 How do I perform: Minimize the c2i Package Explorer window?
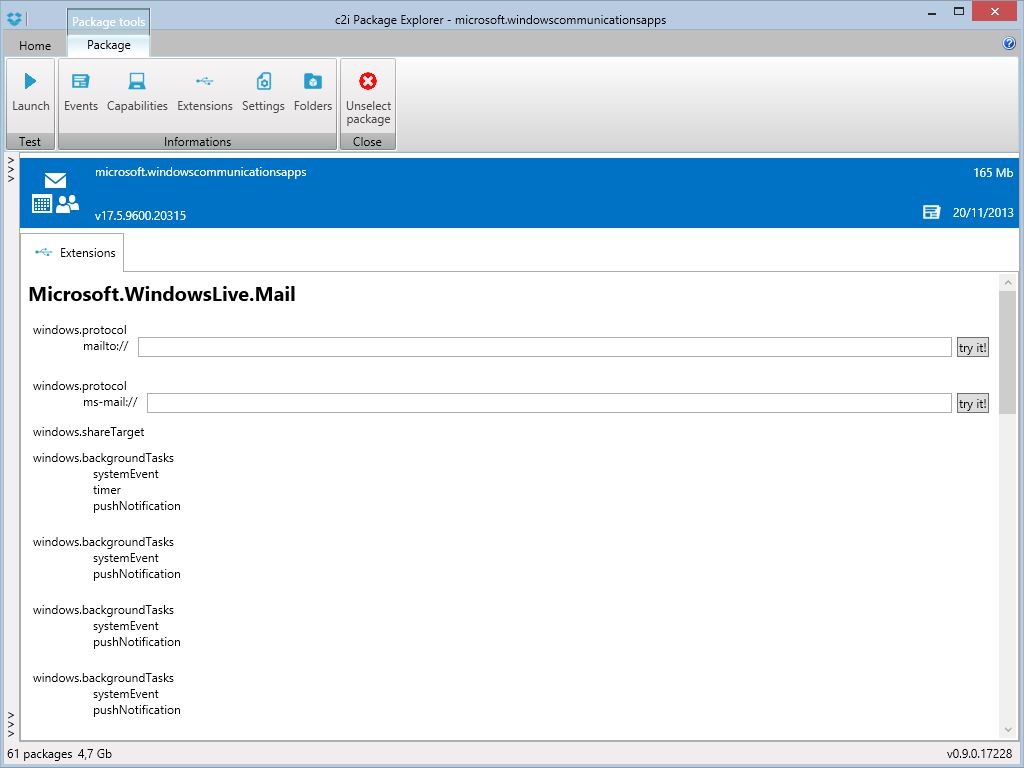(933, 12)
